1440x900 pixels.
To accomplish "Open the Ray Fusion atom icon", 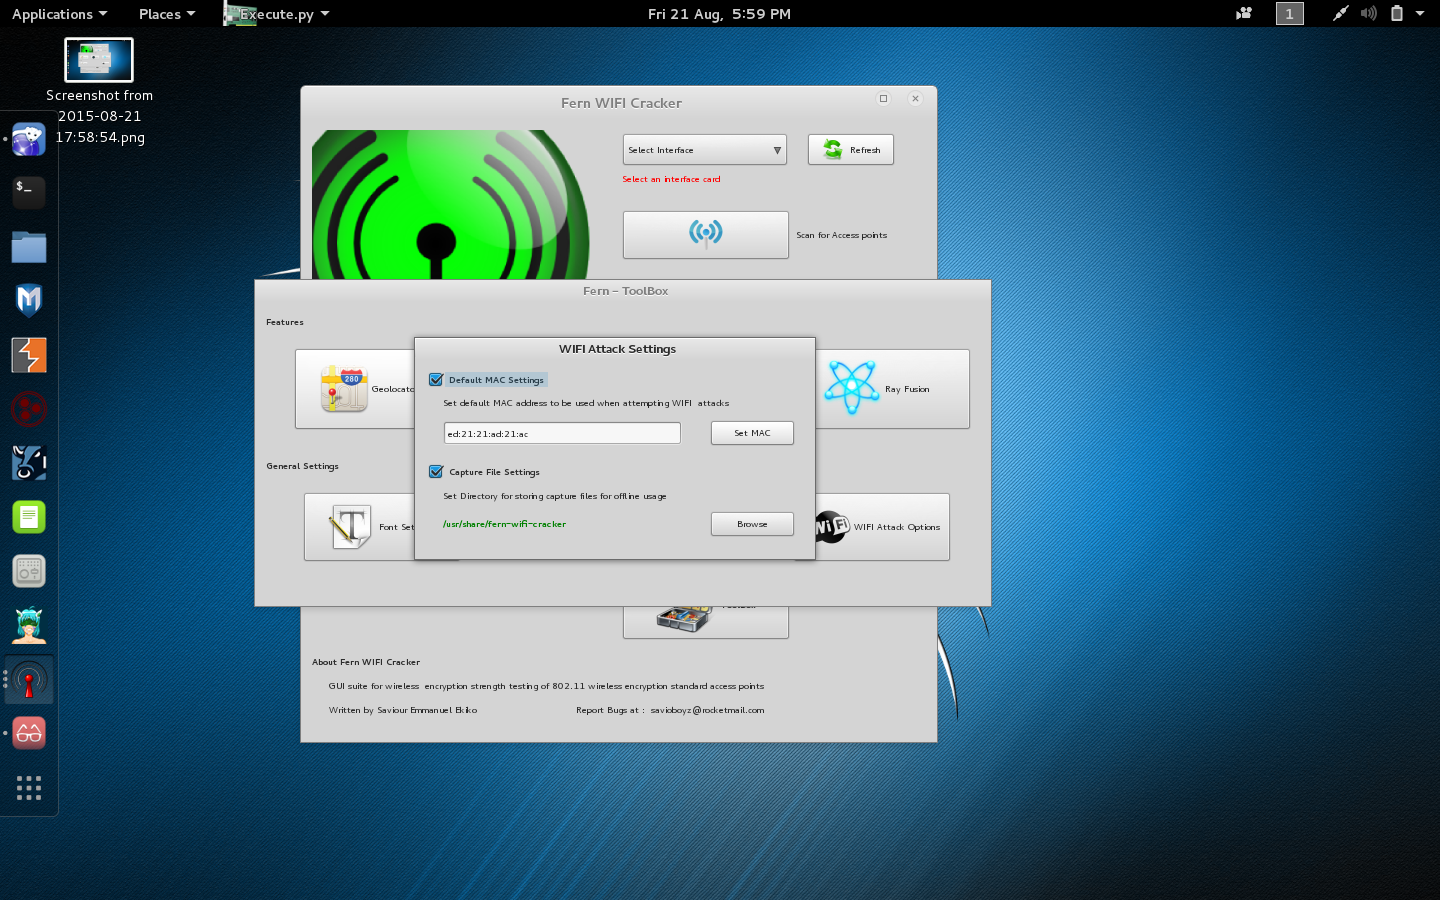I will pos(851,388).
